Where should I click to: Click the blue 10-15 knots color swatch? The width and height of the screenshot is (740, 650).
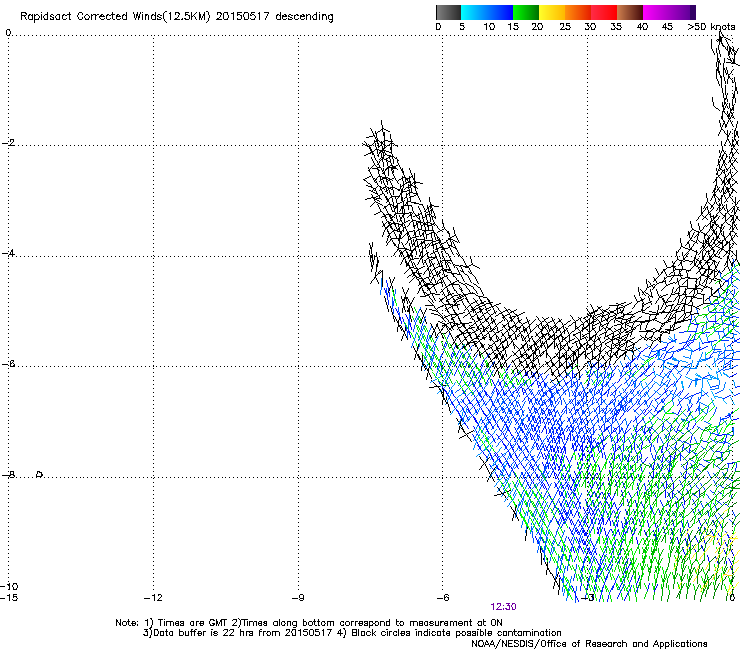click(x=500, y=12)
